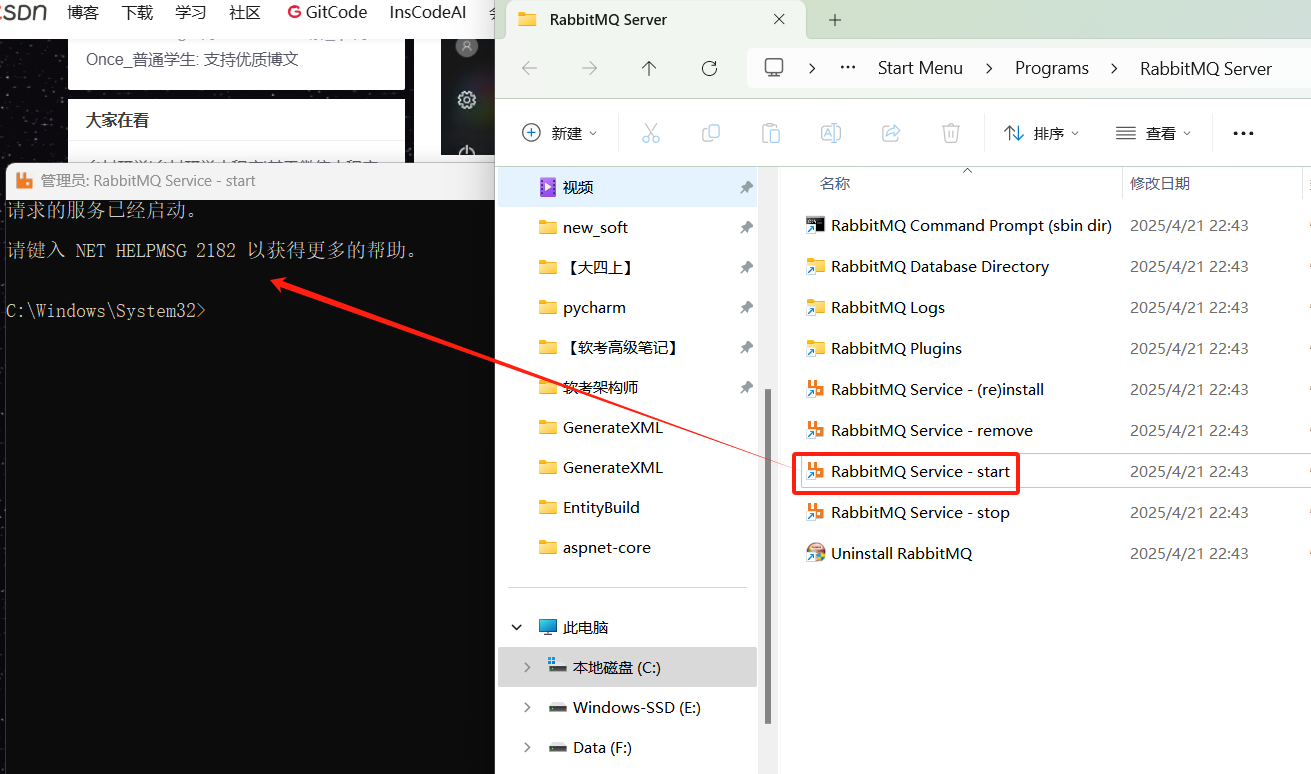Open 下载 in CSDN navigation bar
Screen dimensions: 1311x774
[x=137, y=13]
